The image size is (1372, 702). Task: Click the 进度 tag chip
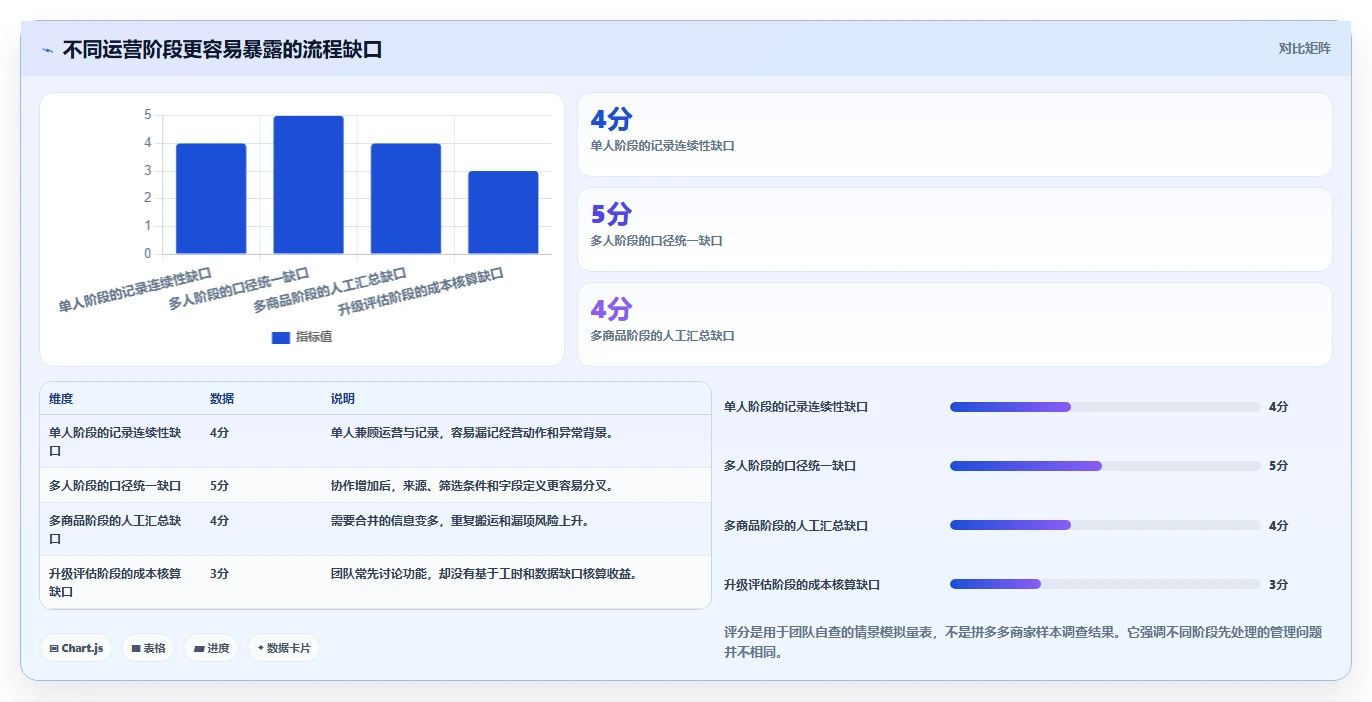pyautogui.click(x=211, y=648)
